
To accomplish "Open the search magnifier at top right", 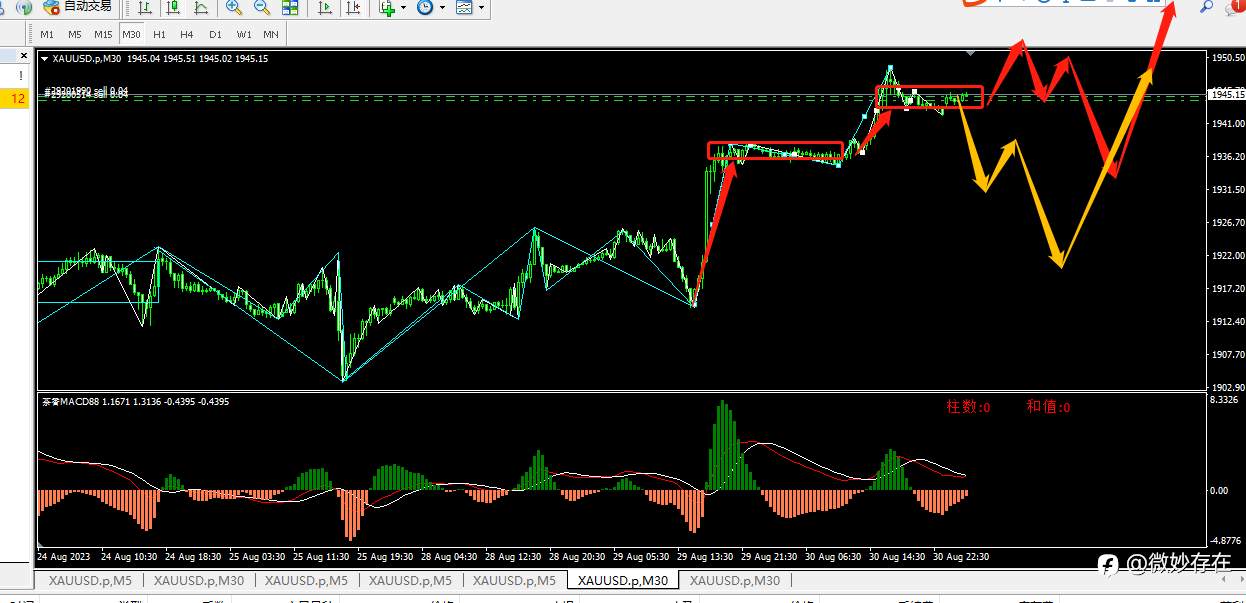I will 1207,7.
